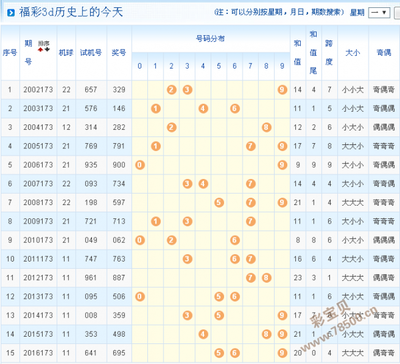
Task: Click the blue arrow icon beside the page title
Action: coord(11,13)
